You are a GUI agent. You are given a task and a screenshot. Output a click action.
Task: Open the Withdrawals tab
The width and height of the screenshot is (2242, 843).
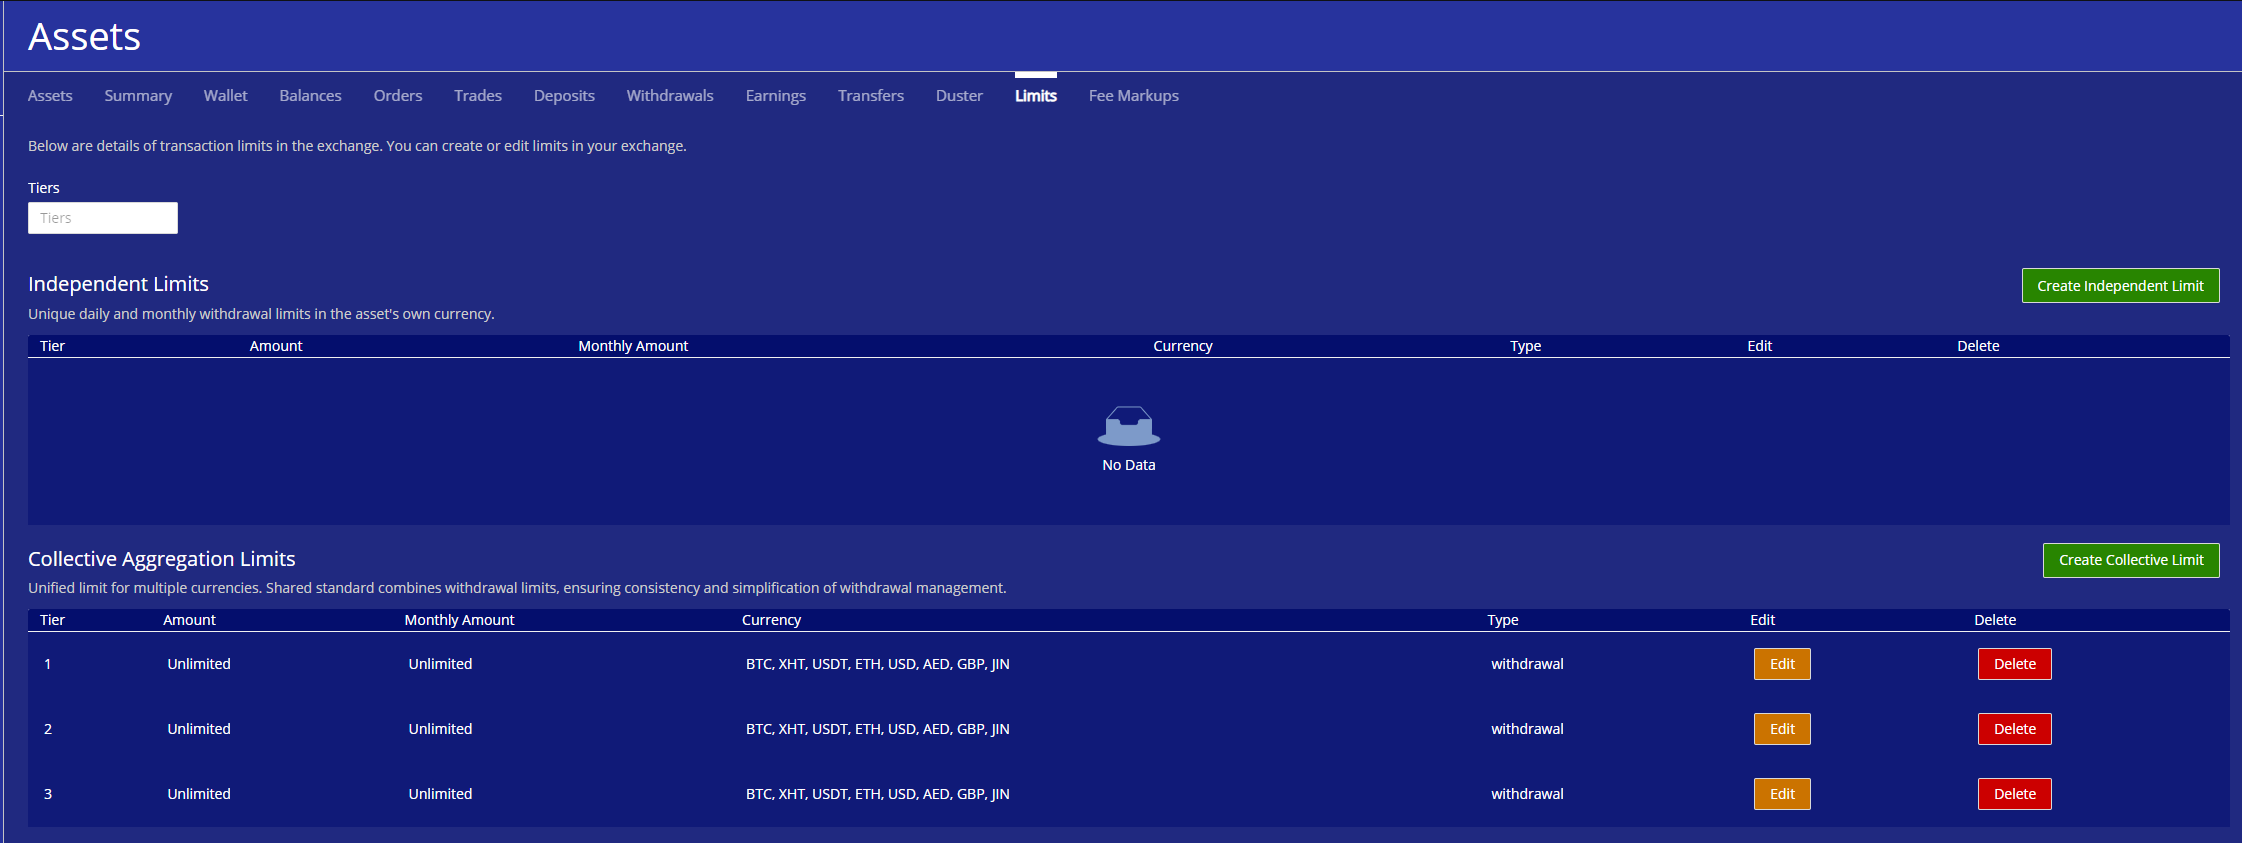coord(670,96)
